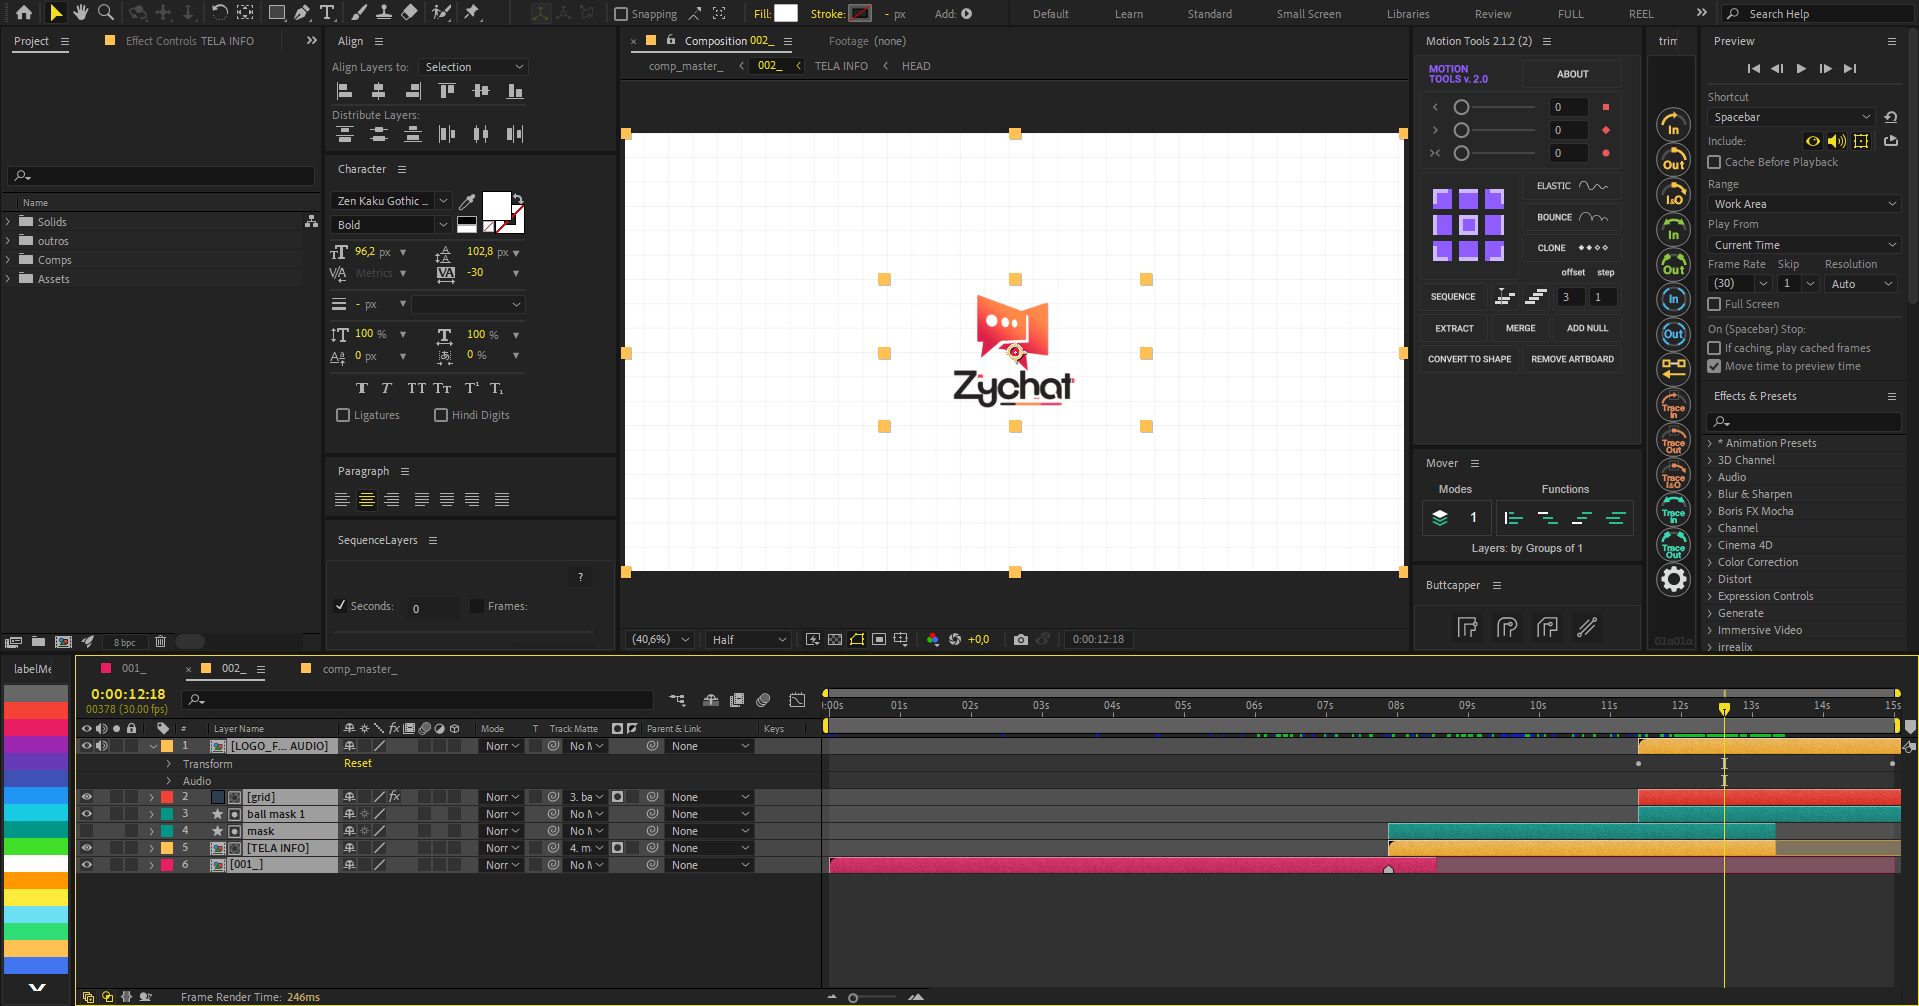Image resolution: width=1919 pixels, height=1006 pixels.
Task: Open the comp_master_ timeline tab
Action: click(359, 669)
